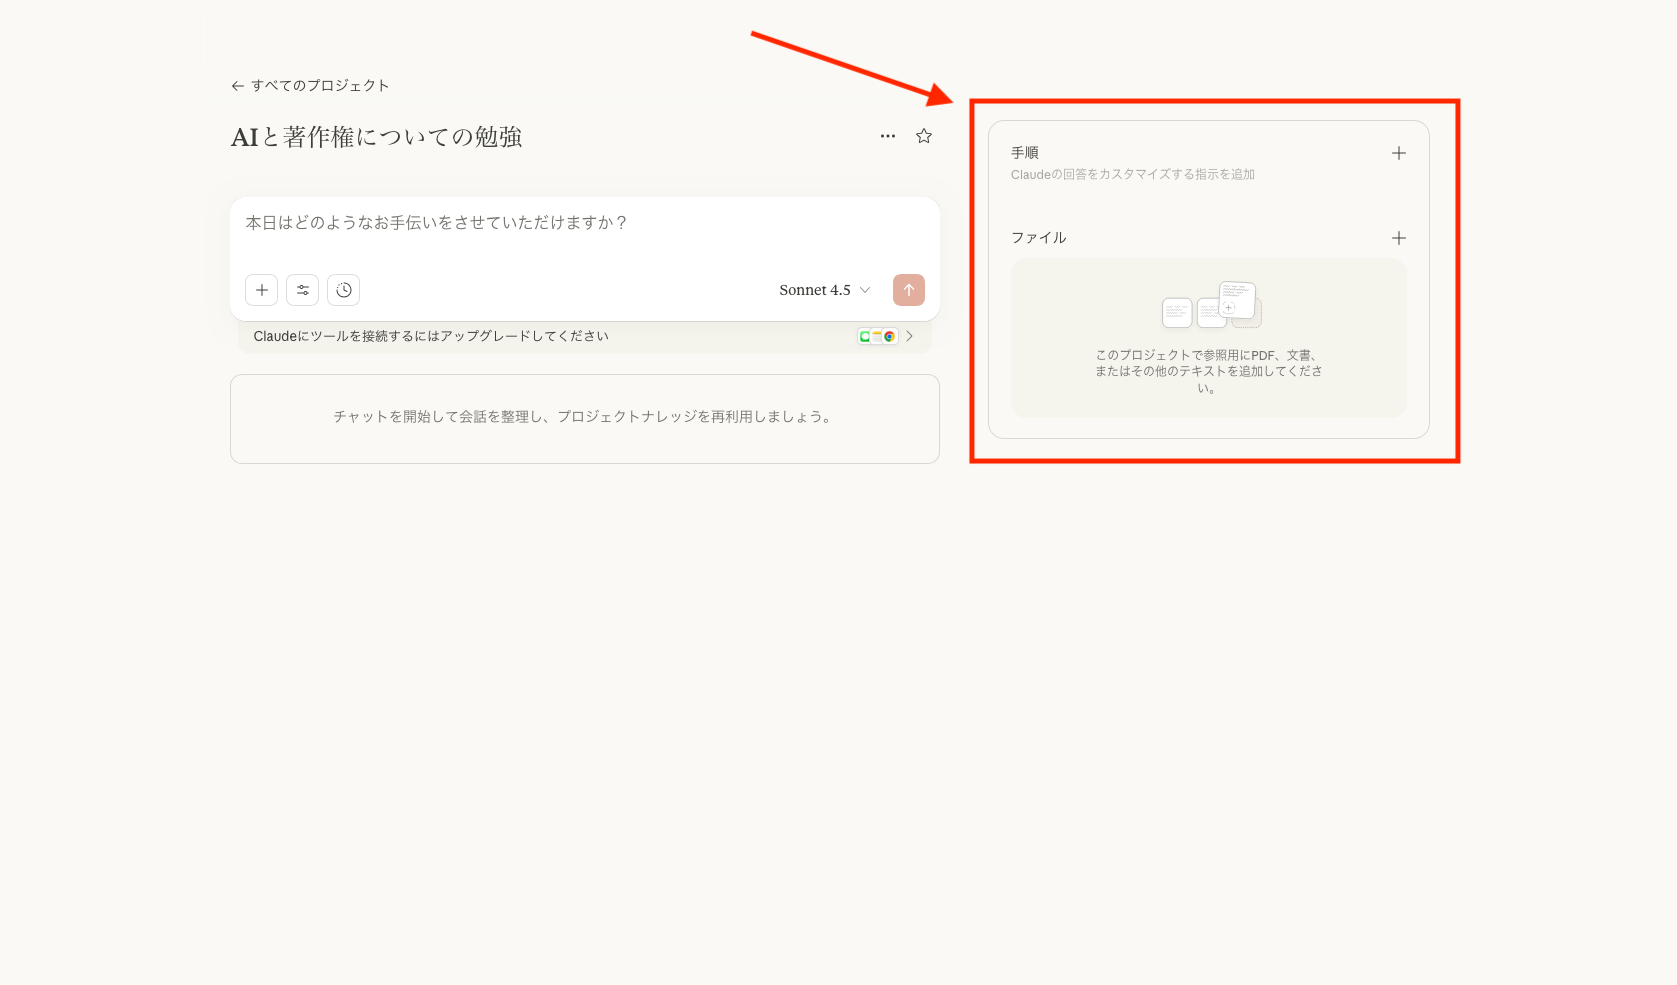Click inside the chat message input field

pyautogui.click(x=500, y=223)
